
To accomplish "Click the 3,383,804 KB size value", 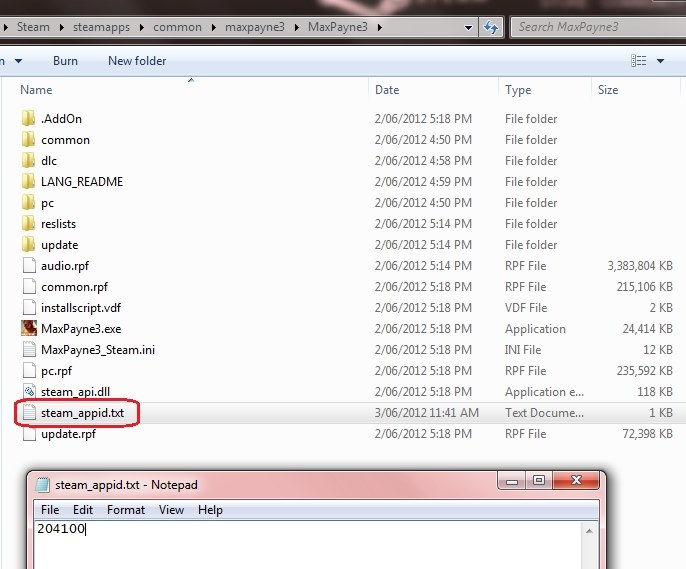I will [x=640, y=266].
